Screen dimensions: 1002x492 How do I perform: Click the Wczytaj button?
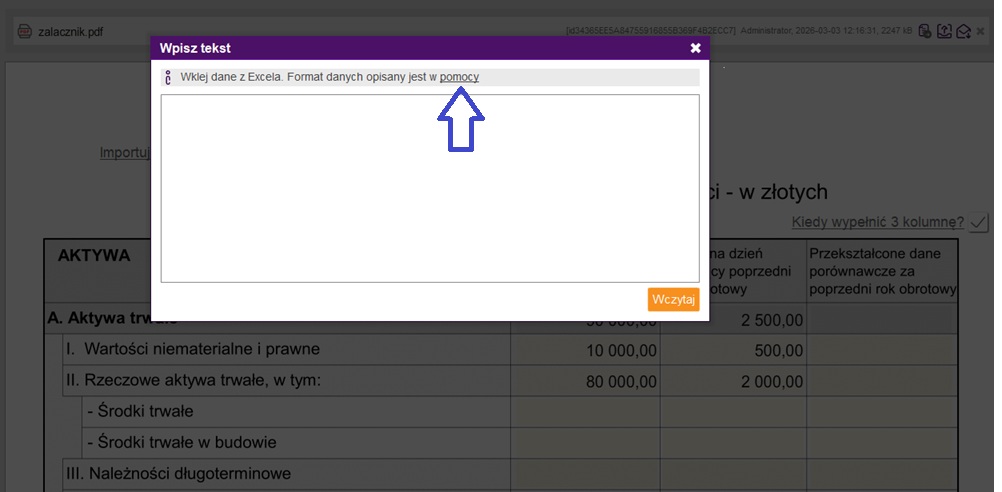(673, 300)
